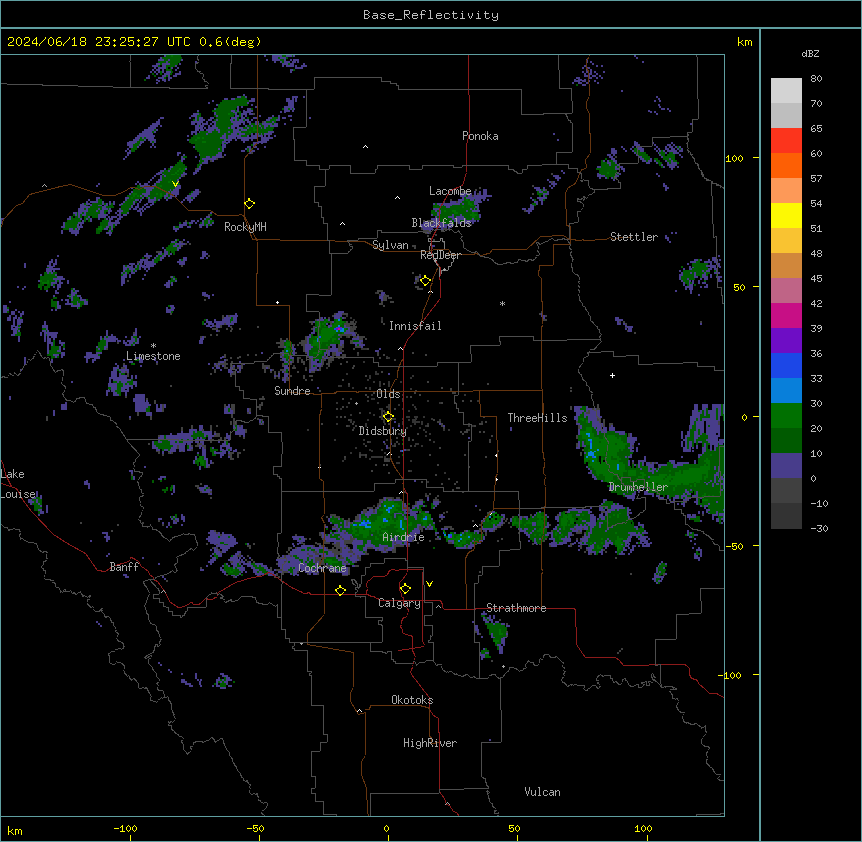862x842 pixels.
Task: Click the light gray 70-80 dBZ swatch
Action: [786, 91]
